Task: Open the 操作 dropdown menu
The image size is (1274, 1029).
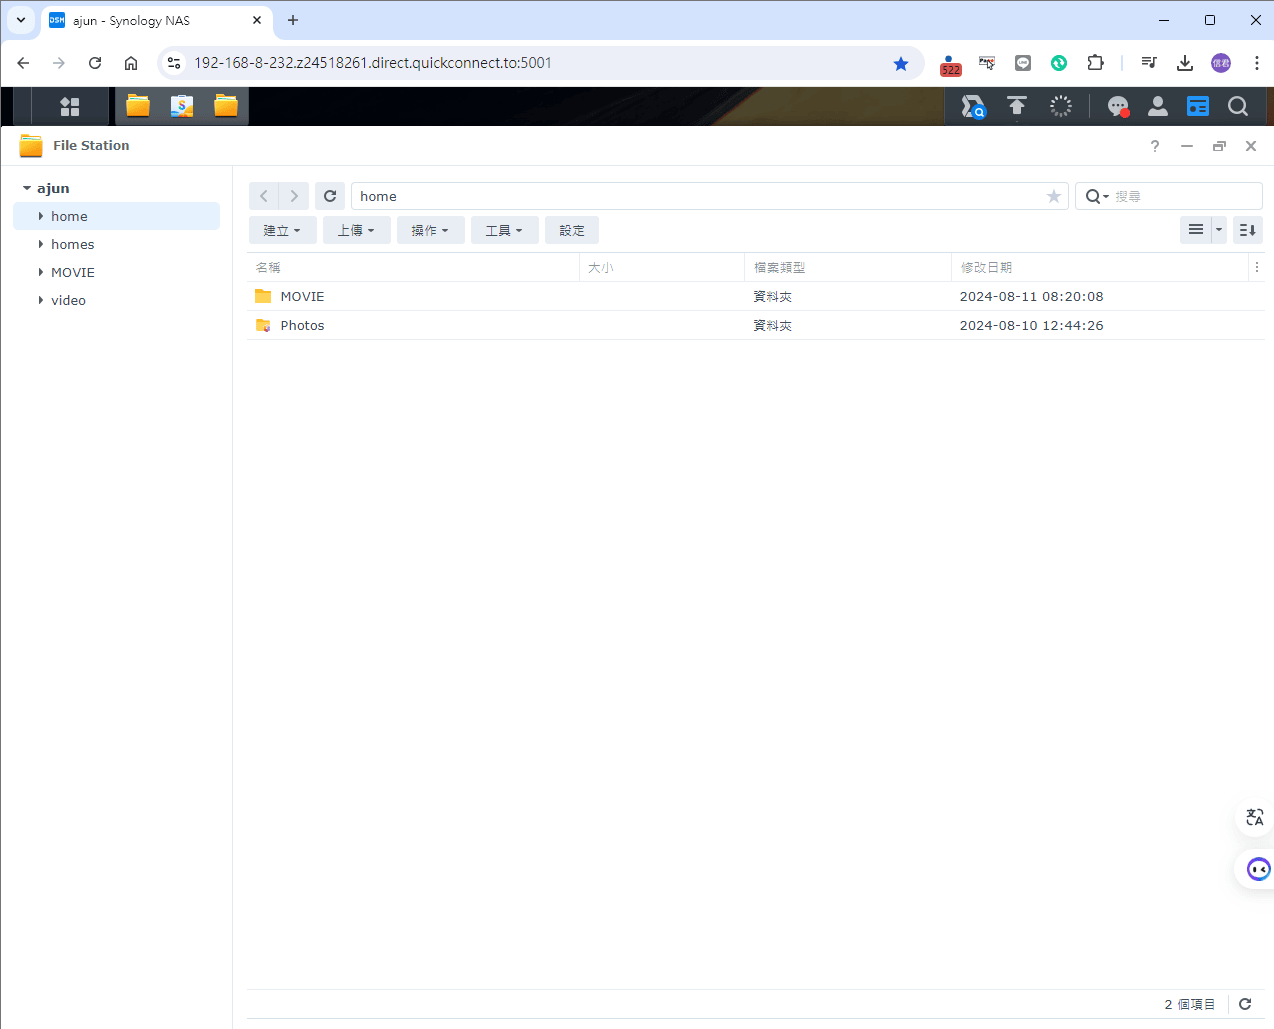Action: [x=430, y=230]
